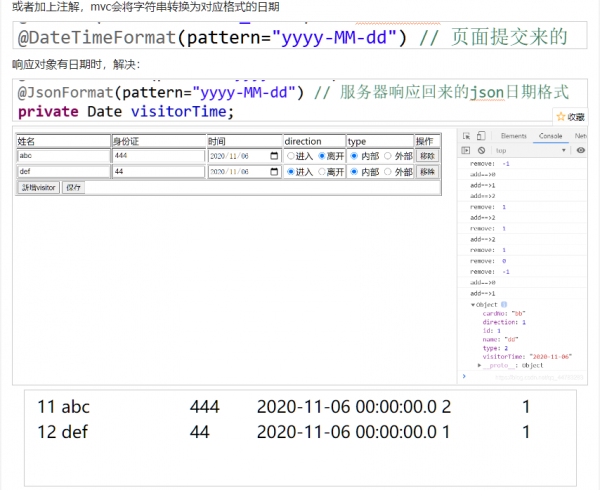Open the calendar picker in def row

point(274,172)
